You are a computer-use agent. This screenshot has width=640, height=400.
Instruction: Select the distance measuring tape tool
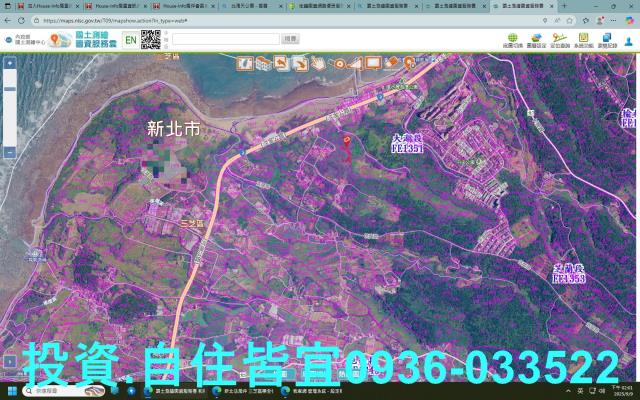(x=337, y=63)
